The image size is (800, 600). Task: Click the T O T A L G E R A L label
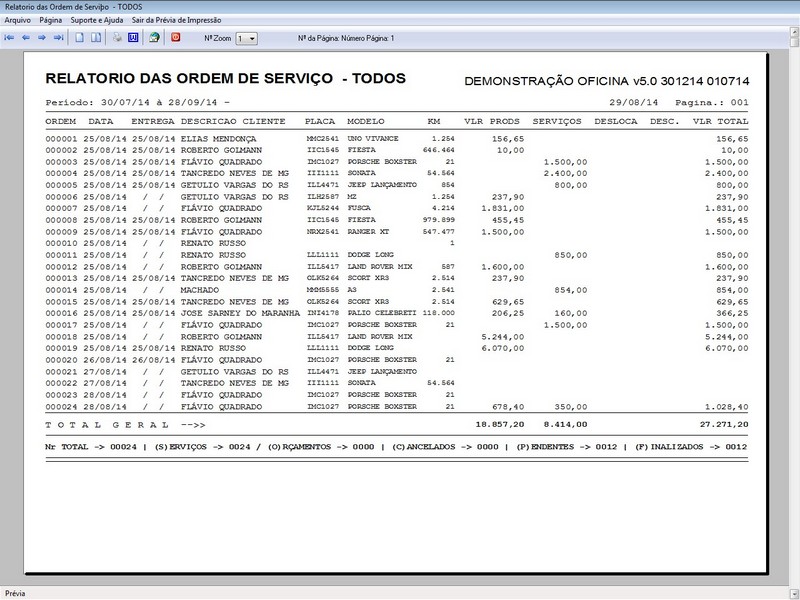pos(107,424)
